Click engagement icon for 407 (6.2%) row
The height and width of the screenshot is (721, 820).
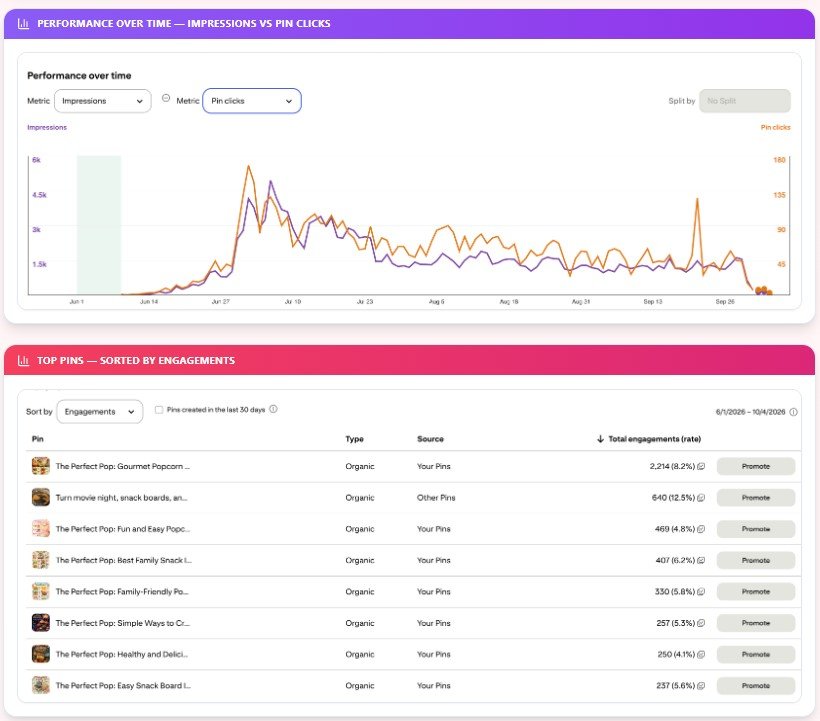click(x=701, y=560)
